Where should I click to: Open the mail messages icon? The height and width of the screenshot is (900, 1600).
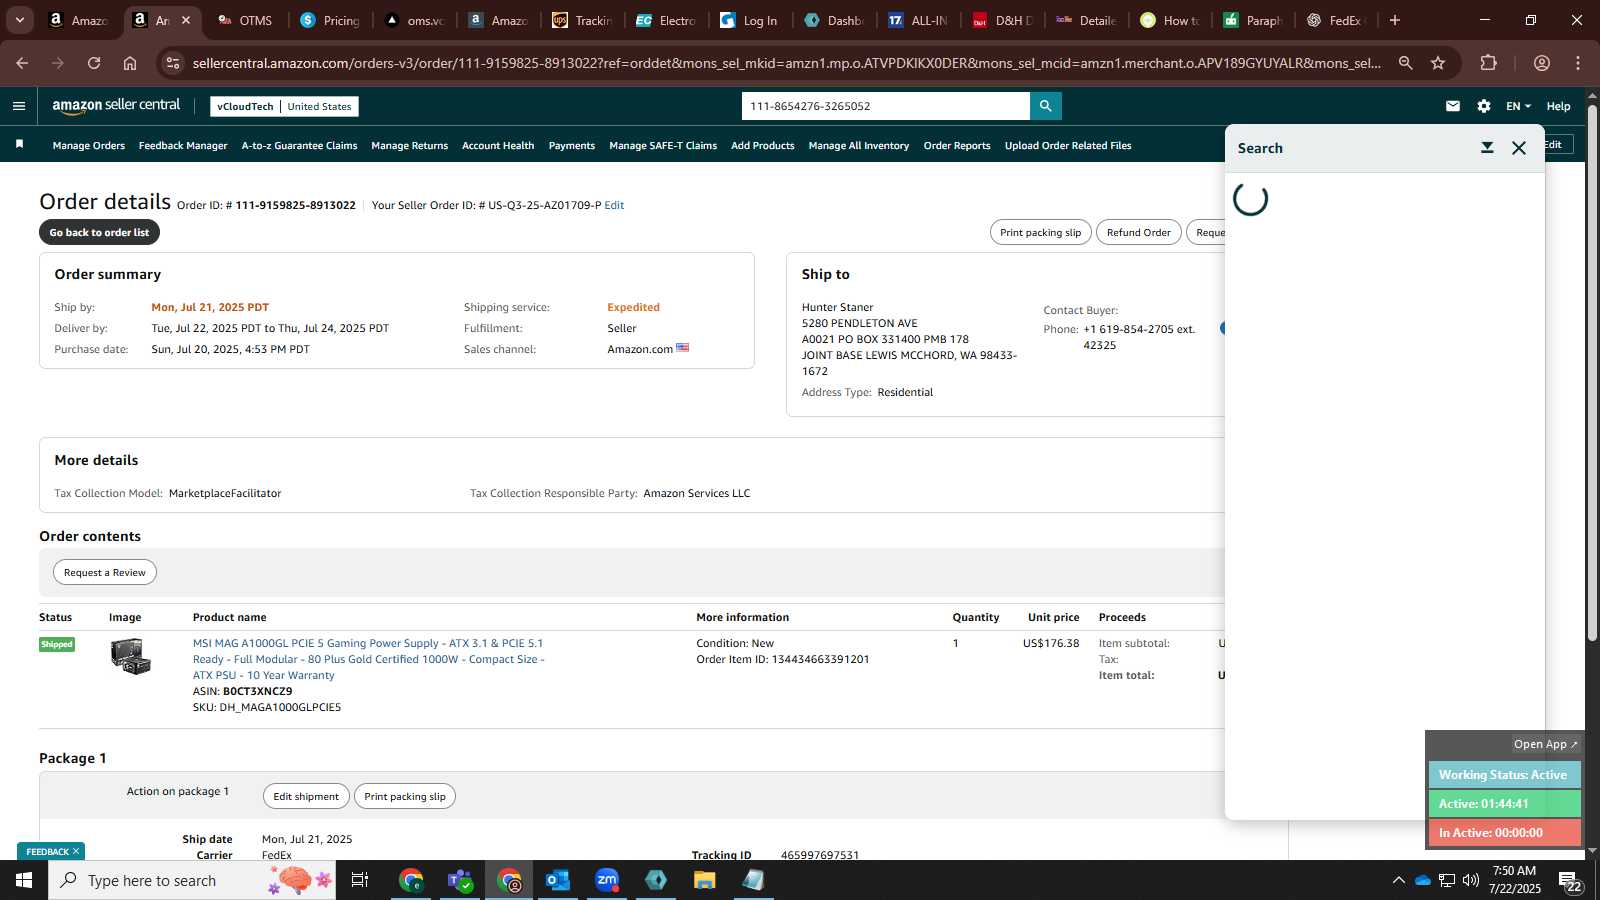coord(1453,106)
